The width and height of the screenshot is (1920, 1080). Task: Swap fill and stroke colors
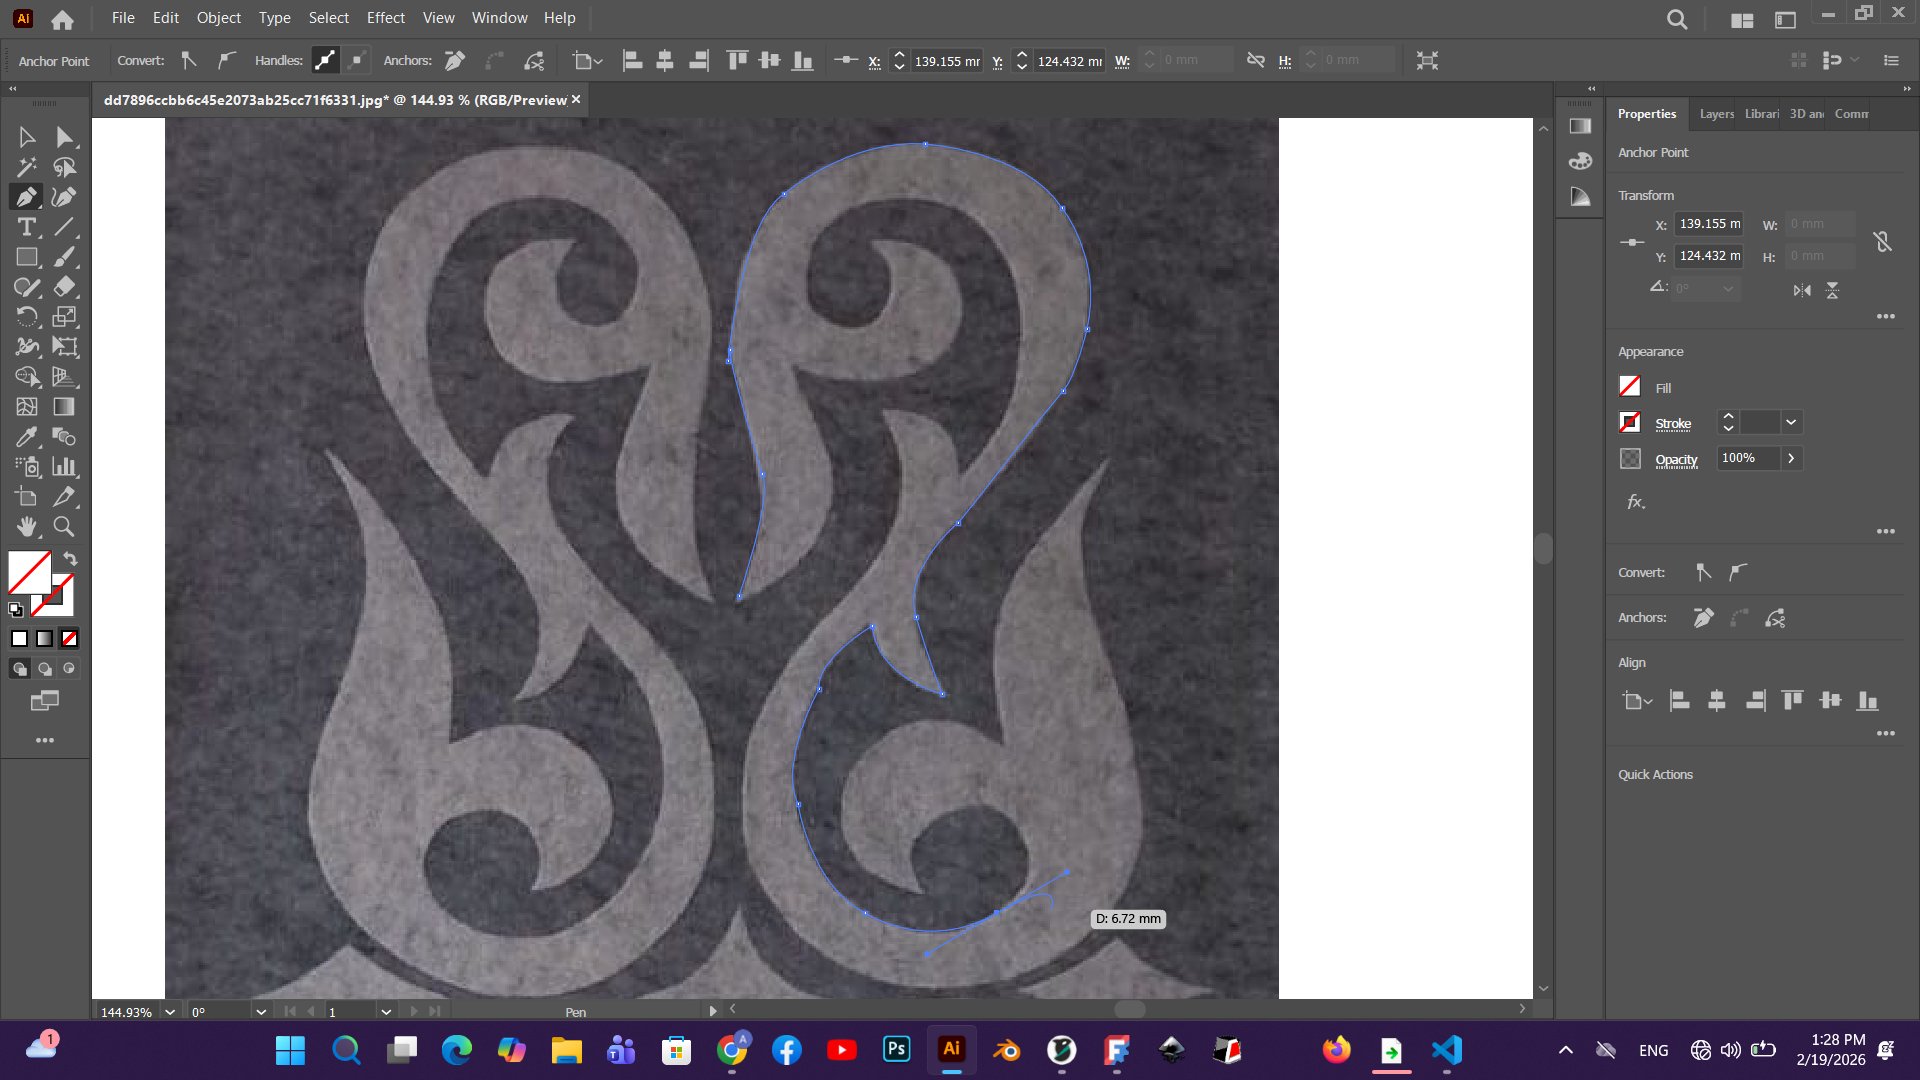(x=70, y=559)
